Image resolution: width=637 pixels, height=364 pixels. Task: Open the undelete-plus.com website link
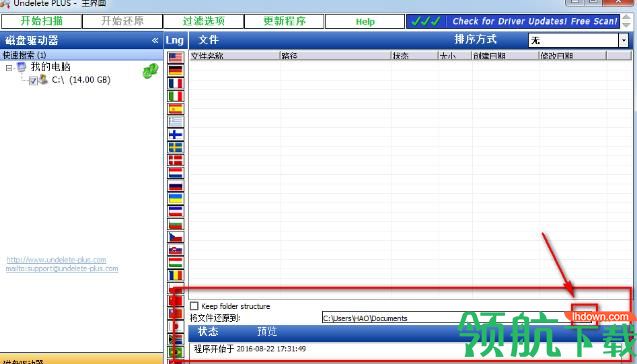56,260
